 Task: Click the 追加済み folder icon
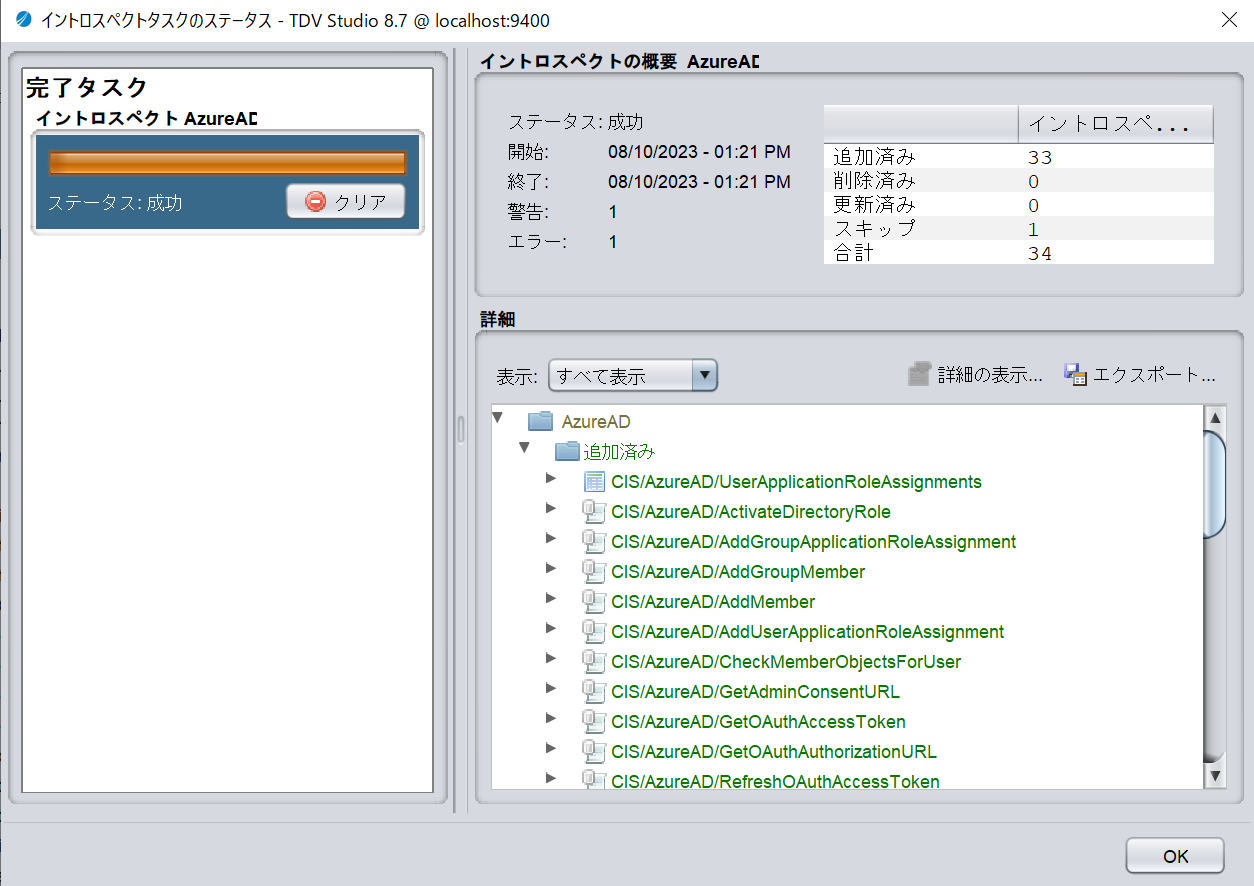567,451
